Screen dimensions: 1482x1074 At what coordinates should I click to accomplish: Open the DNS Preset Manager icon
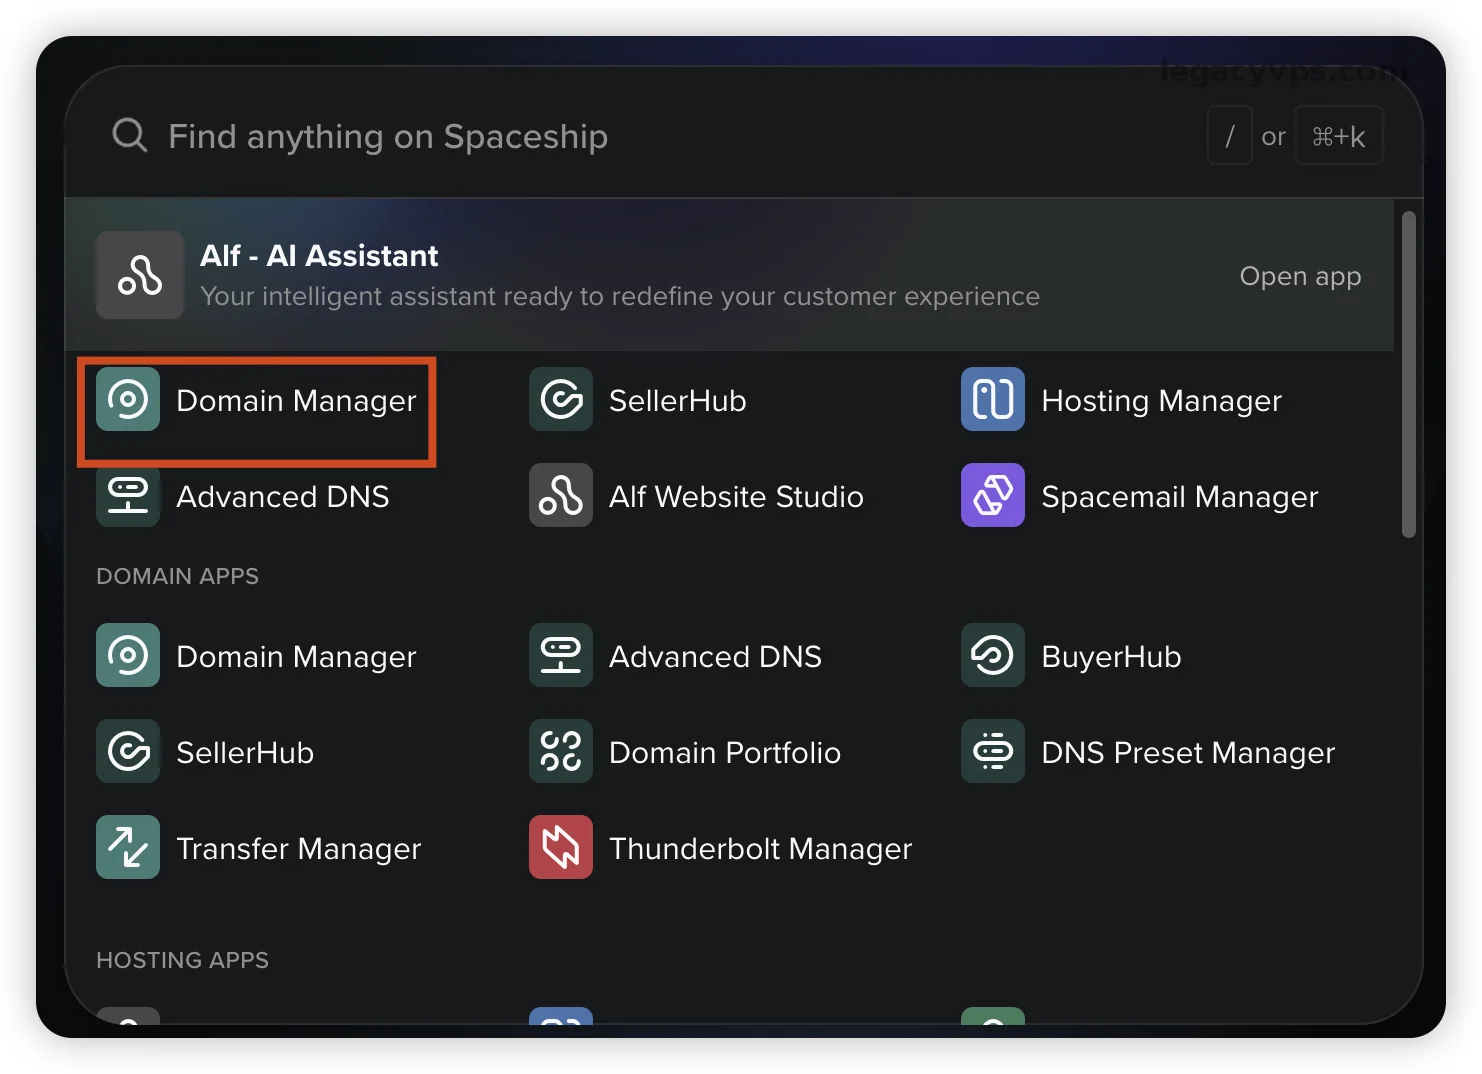[992, 751]
